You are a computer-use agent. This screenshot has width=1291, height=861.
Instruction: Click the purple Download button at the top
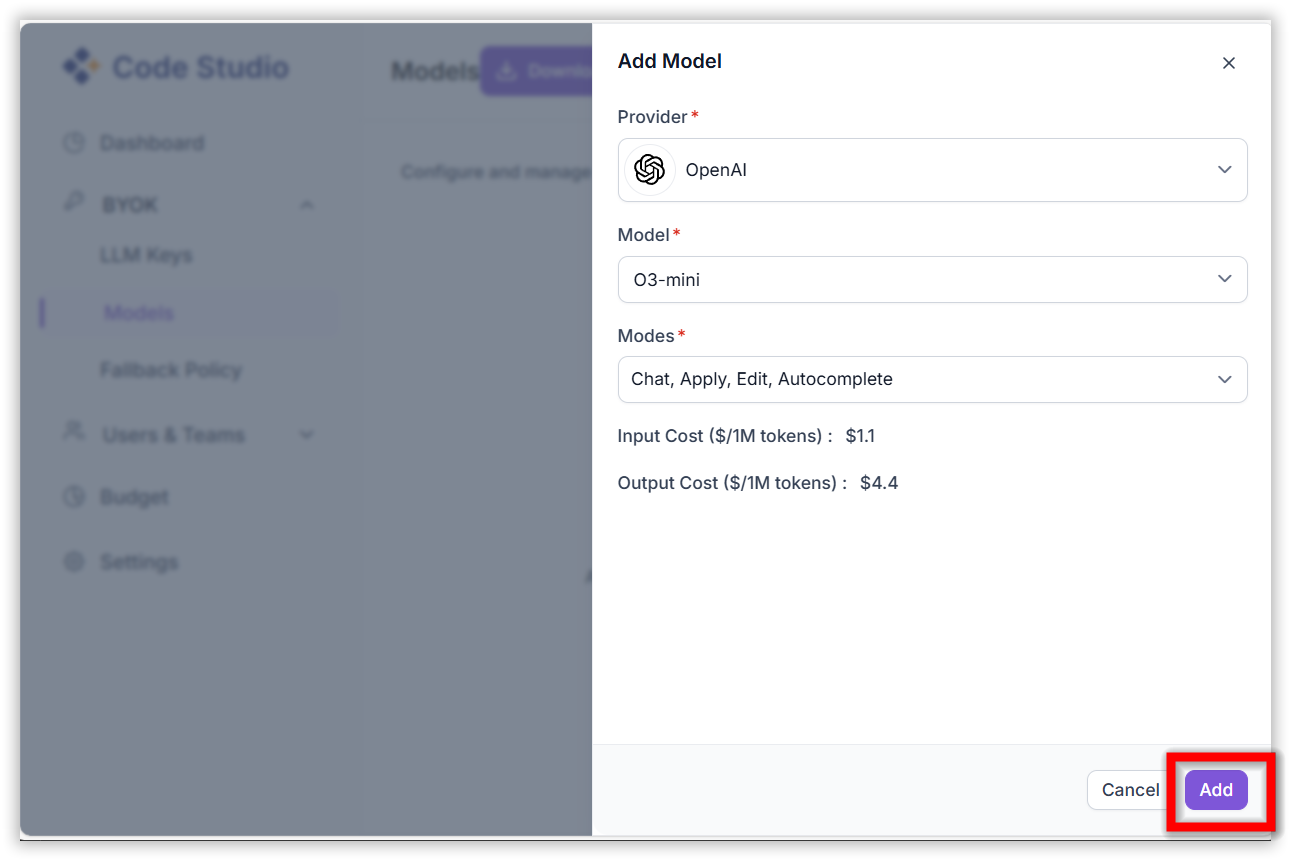click(x=540, y=70)
